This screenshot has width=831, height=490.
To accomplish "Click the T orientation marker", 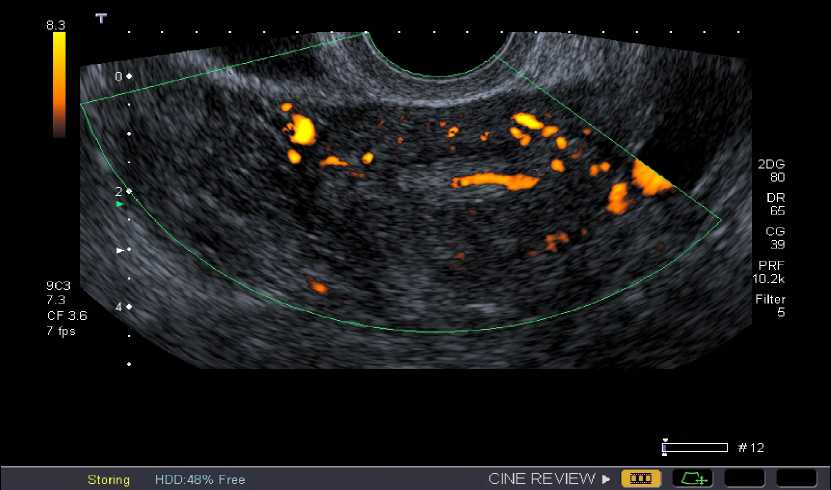I will pyautogui.click(x=101, y=19).
